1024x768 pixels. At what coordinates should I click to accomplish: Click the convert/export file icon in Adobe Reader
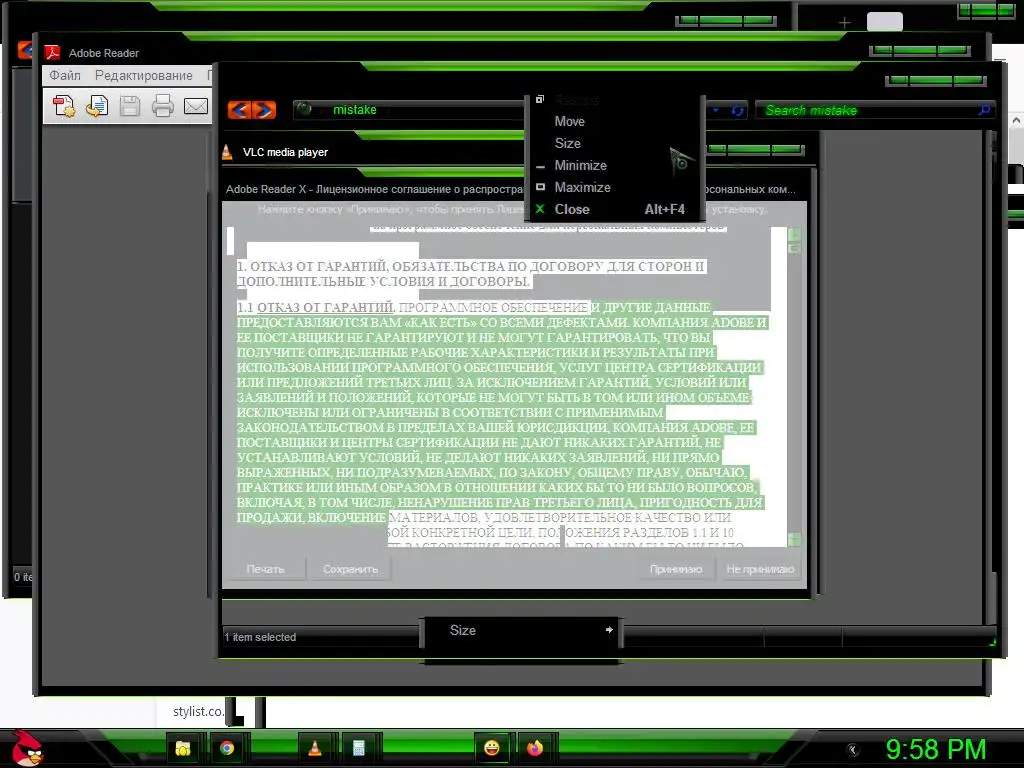coord(97,106)
